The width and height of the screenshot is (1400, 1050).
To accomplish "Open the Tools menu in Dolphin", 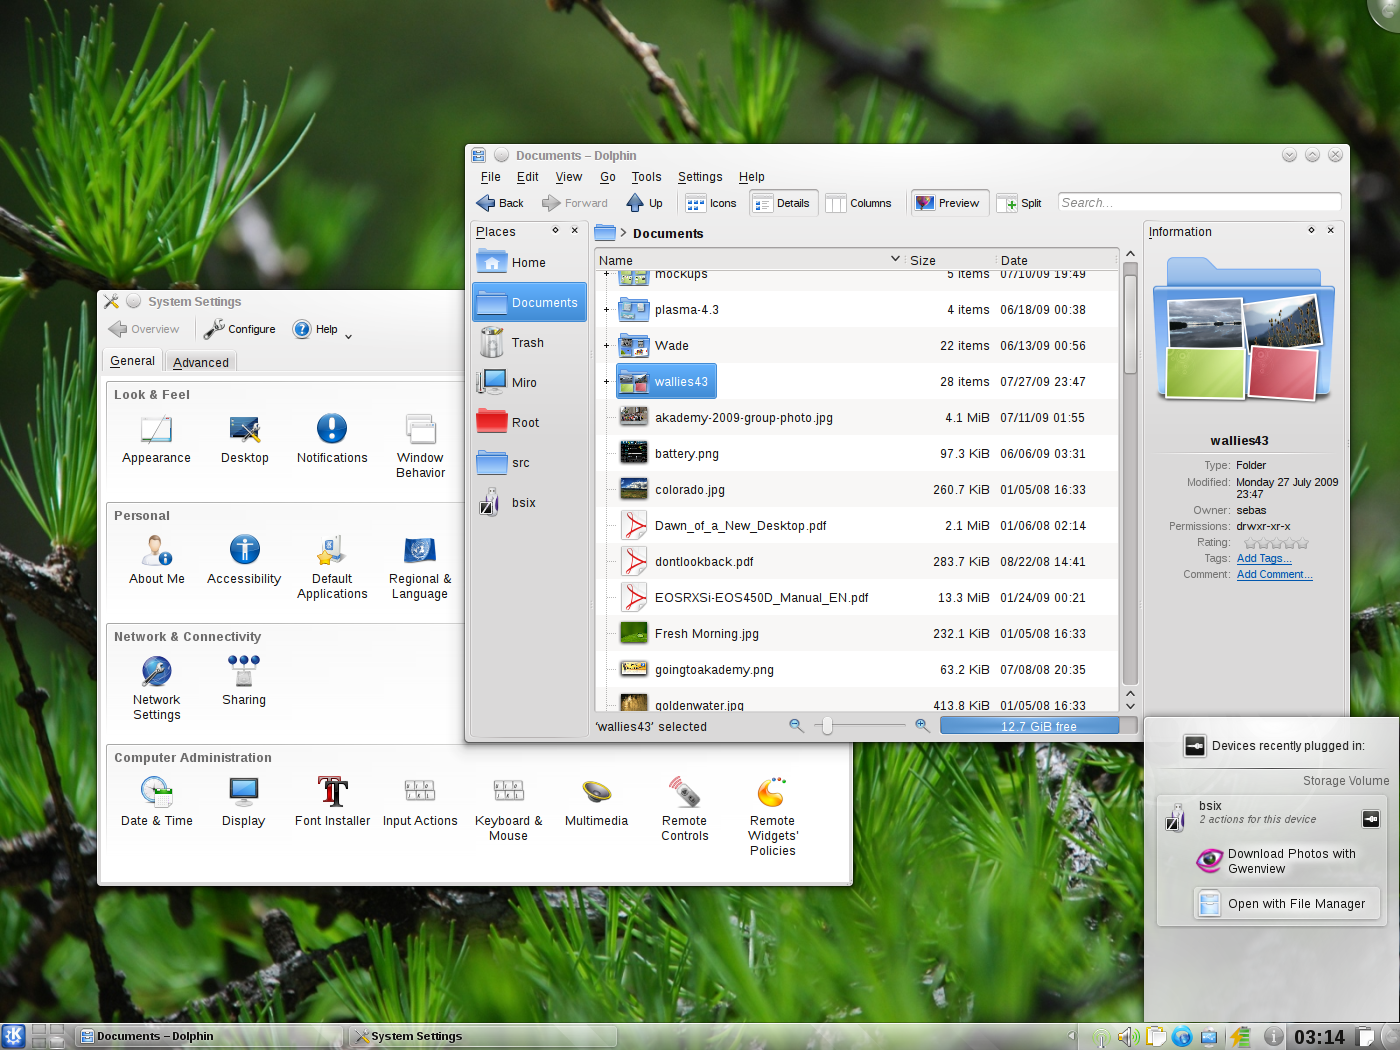I will [646, 177].
